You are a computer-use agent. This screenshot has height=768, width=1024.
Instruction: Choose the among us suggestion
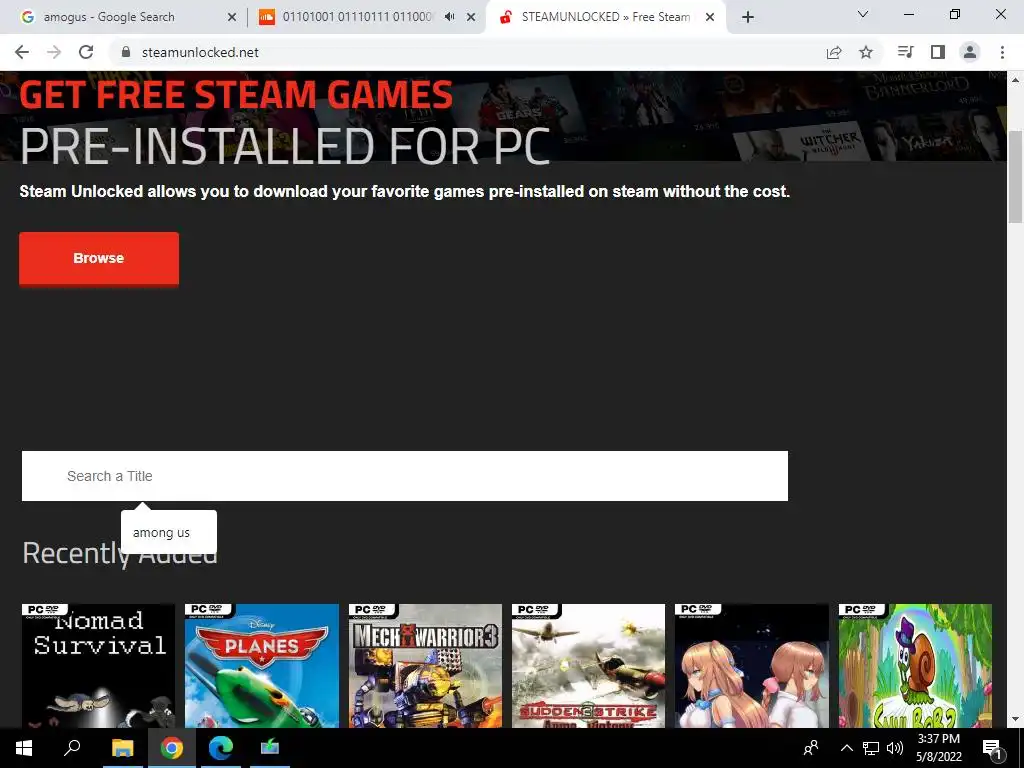pyautogui.click(x=161, y=533)
